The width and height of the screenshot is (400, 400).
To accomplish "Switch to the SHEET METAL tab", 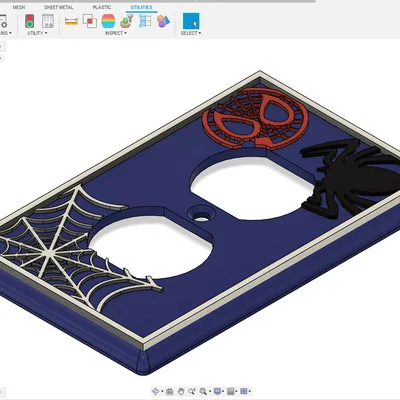I will point(59,7).
